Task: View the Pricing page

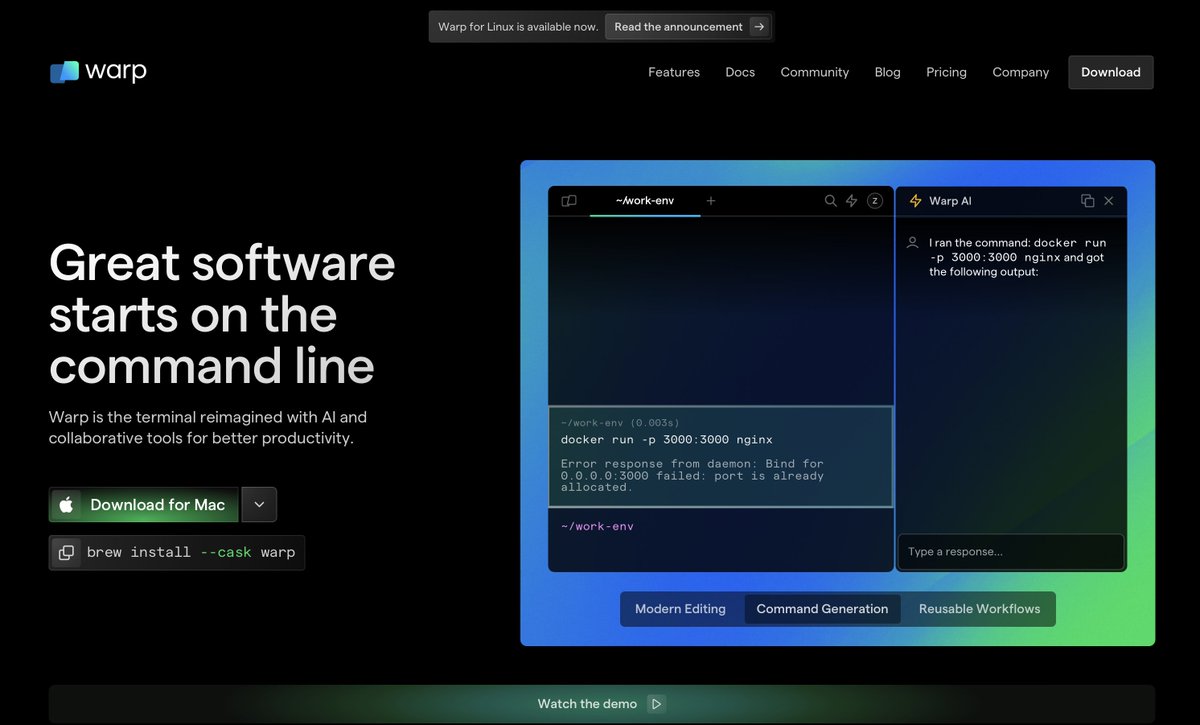Action: point(946,72)
